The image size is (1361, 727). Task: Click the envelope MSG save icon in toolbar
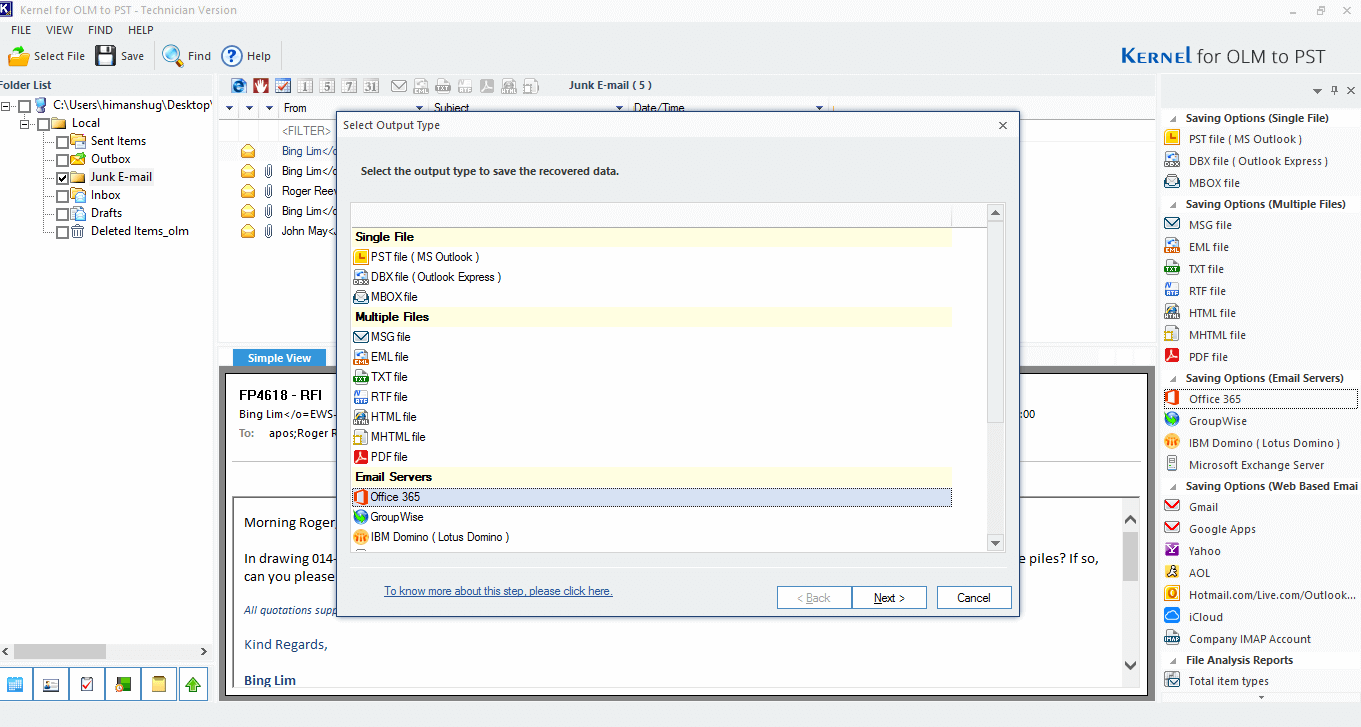tap(399, 86)
